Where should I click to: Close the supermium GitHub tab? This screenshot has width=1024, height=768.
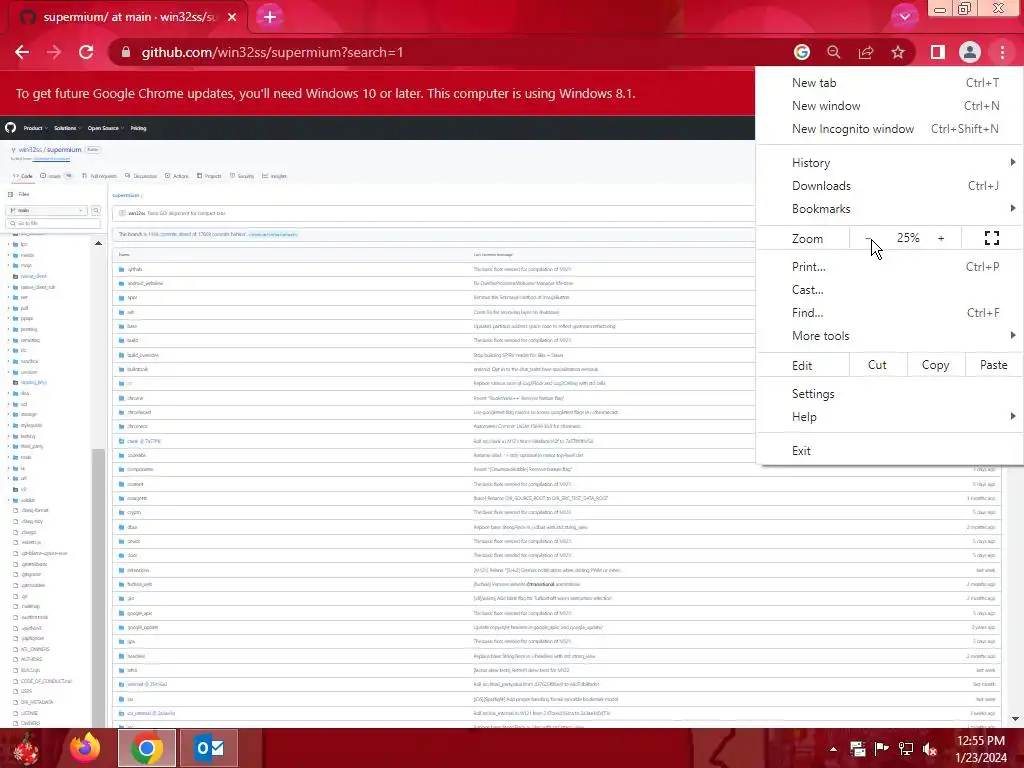(x=232, y=17)
